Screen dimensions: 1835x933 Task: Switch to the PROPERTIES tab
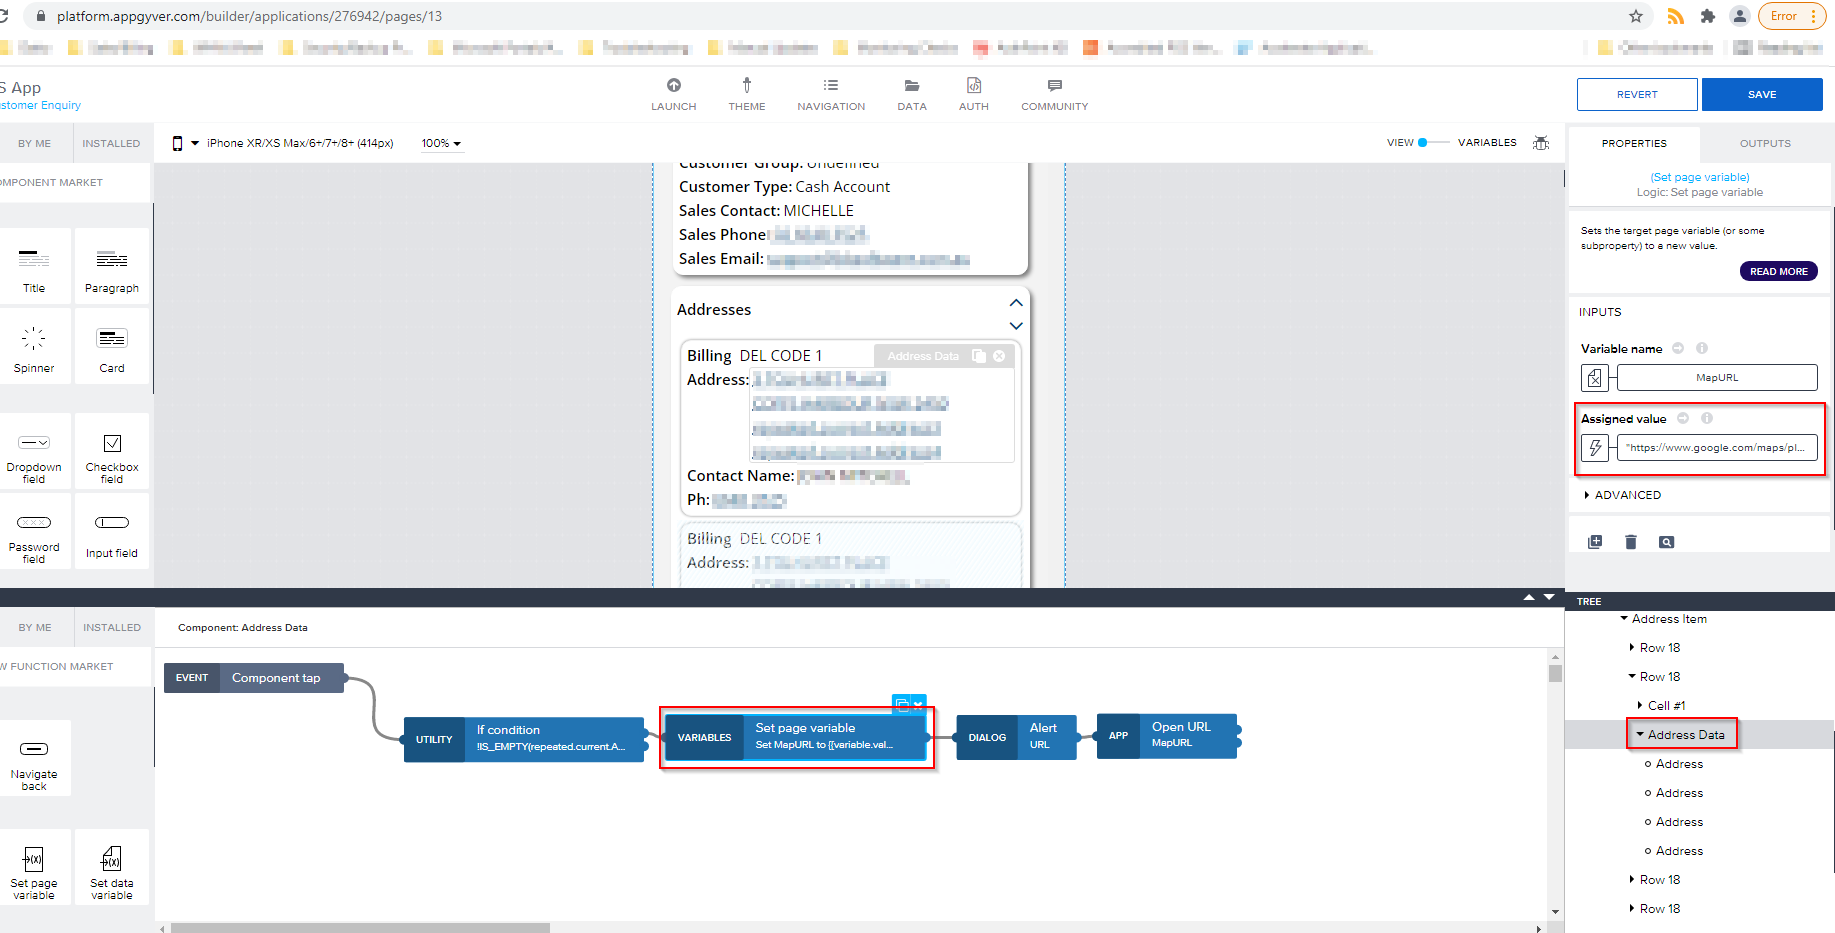(1634, 144)
